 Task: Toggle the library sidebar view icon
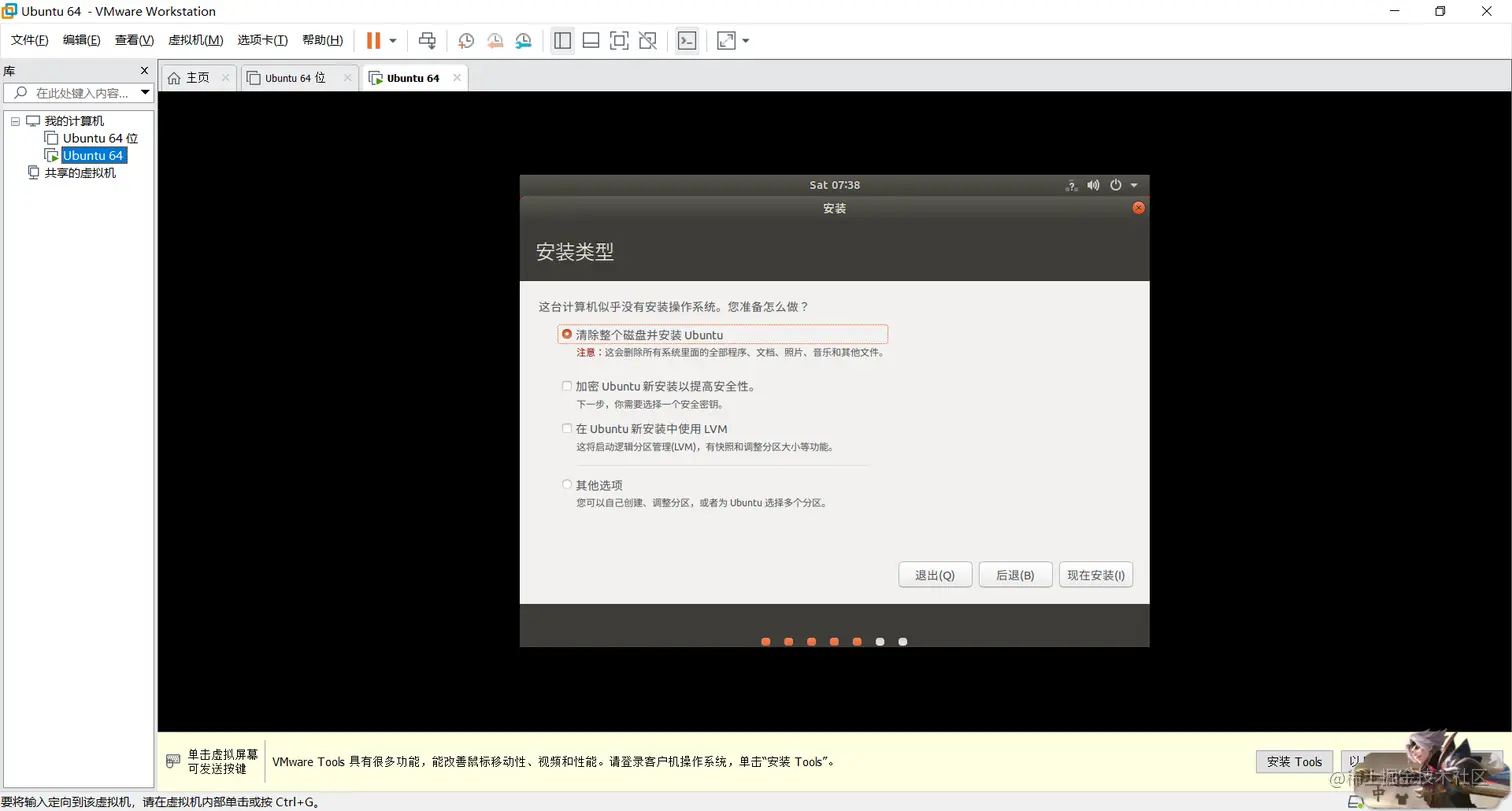(x=562, y=41)
